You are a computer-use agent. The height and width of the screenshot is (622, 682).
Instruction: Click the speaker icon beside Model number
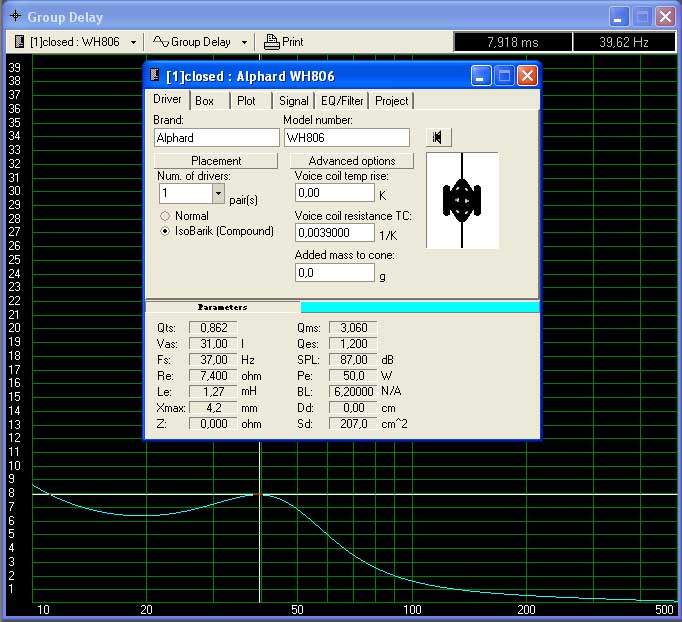click(438, 137)
